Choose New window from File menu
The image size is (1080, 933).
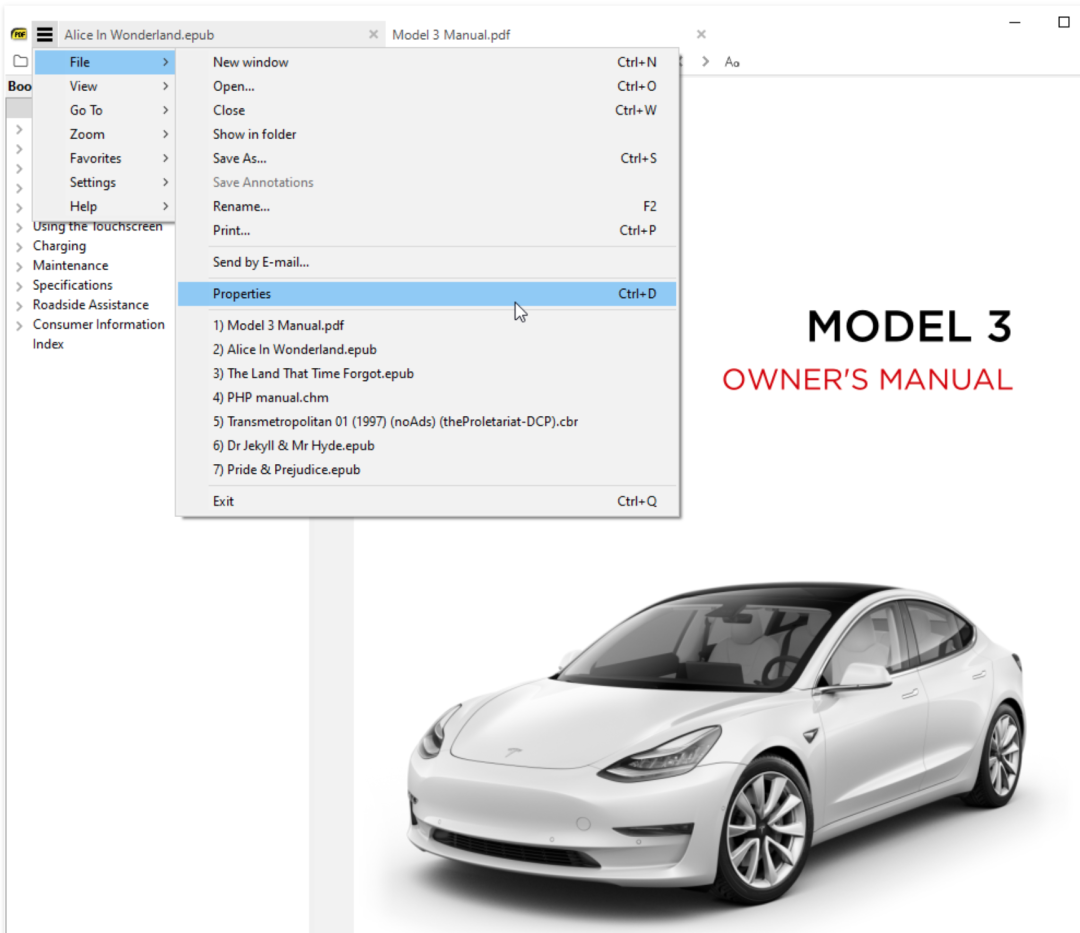click(x=427, y=62)
